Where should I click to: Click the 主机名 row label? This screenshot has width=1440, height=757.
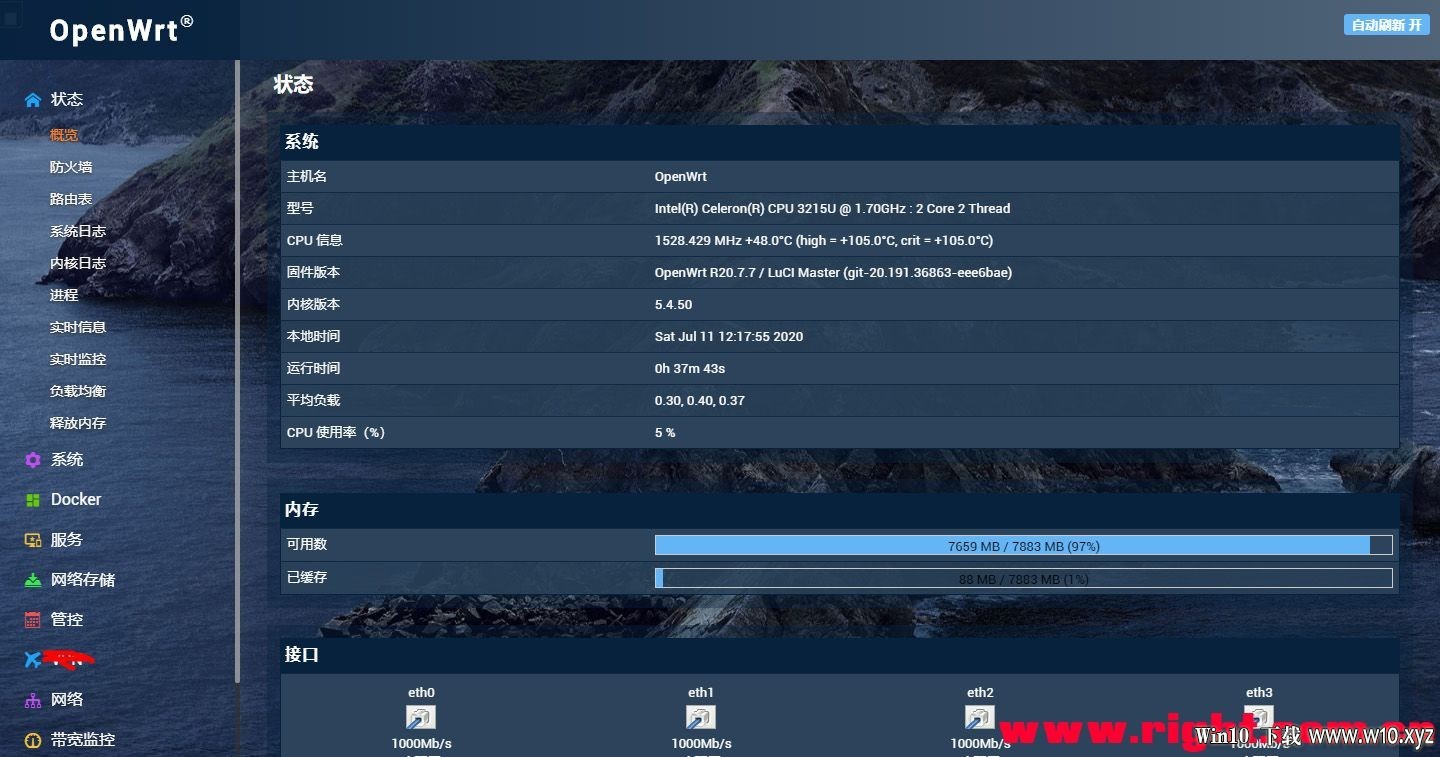[307, 176]
